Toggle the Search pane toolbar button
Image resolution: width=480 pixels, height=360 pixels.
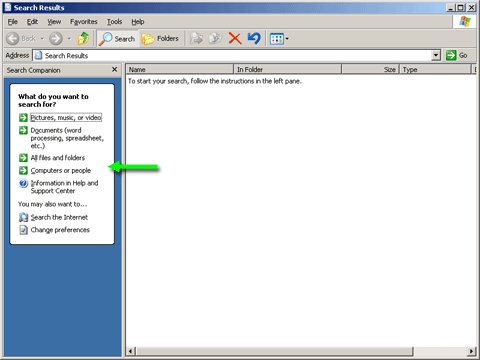117,39
